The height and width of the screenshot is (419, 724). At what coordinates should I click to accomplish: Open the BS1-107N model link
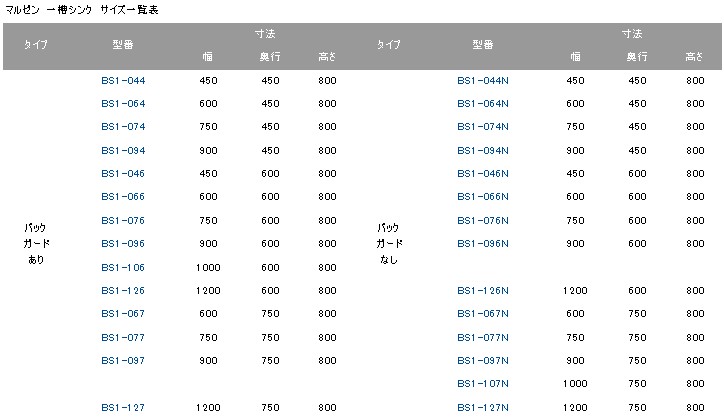(483, 384)
